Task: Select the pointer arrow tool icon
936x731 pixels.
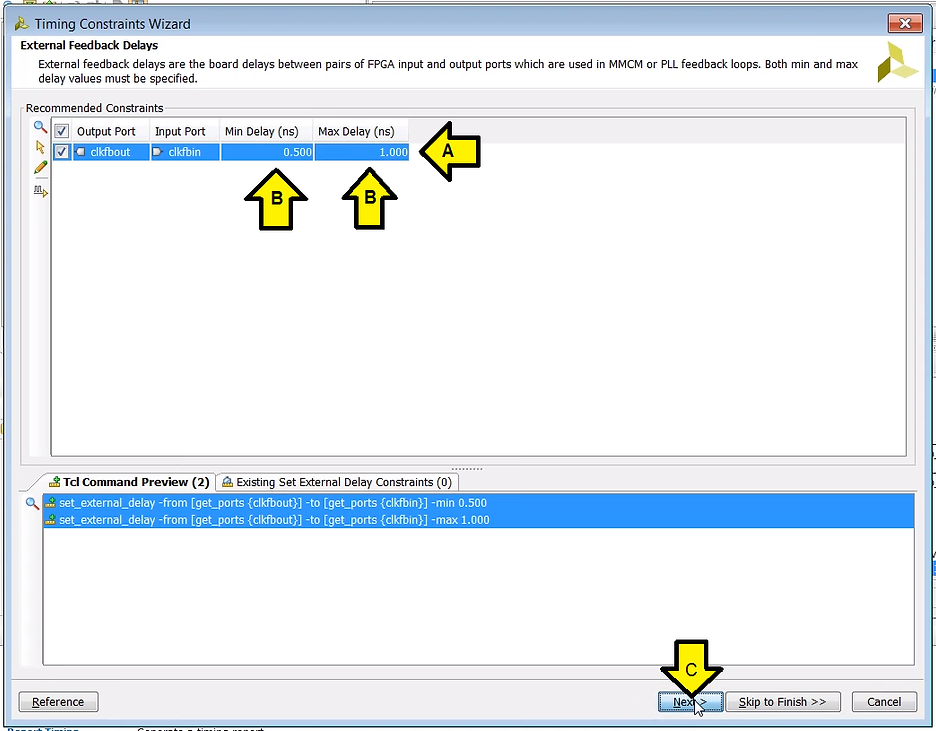Action: click(41, 147)
